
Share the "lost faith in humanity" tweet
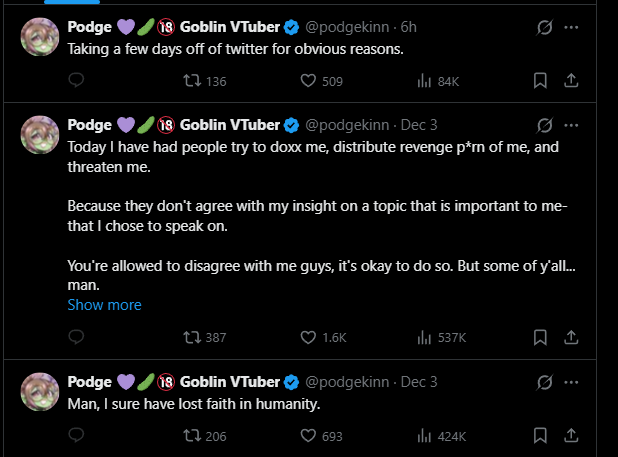pos(572,436)
